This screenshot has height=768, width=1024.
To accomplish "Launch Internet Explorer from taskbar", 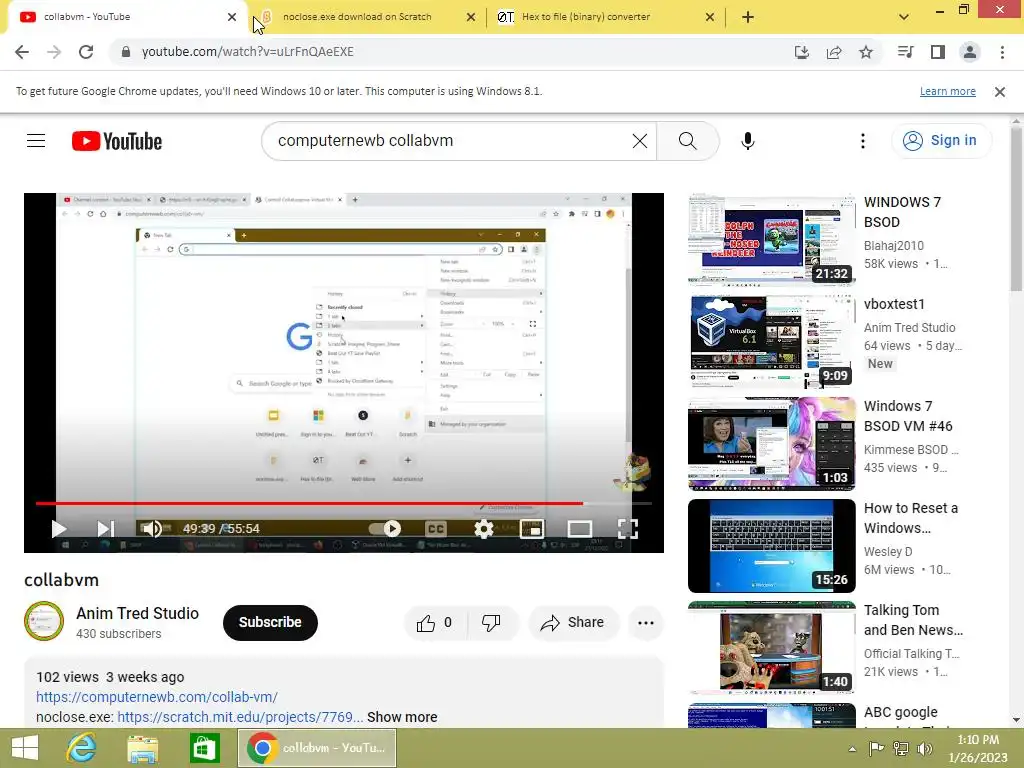I will click(81, 748).
